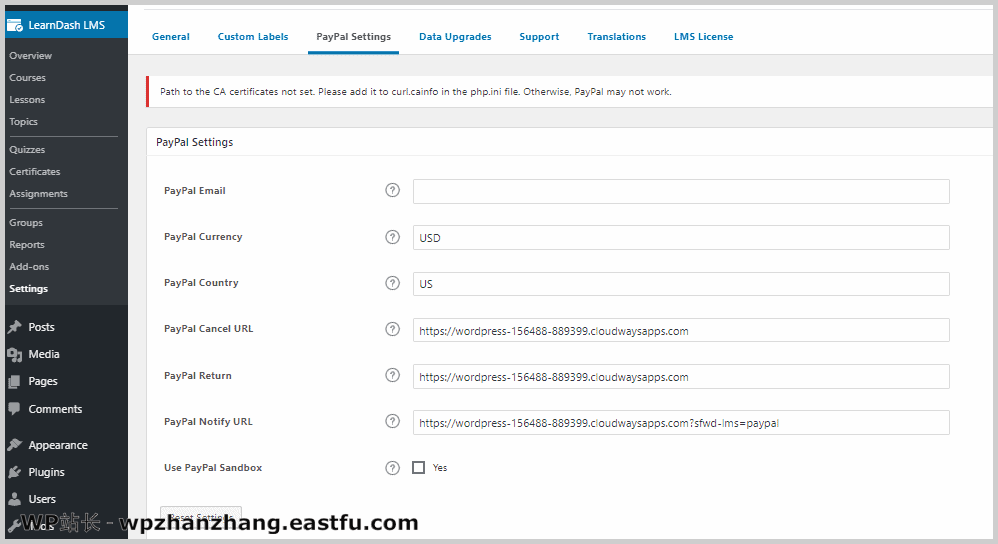Open Assignments in LearnDash menu

point(38,193)
